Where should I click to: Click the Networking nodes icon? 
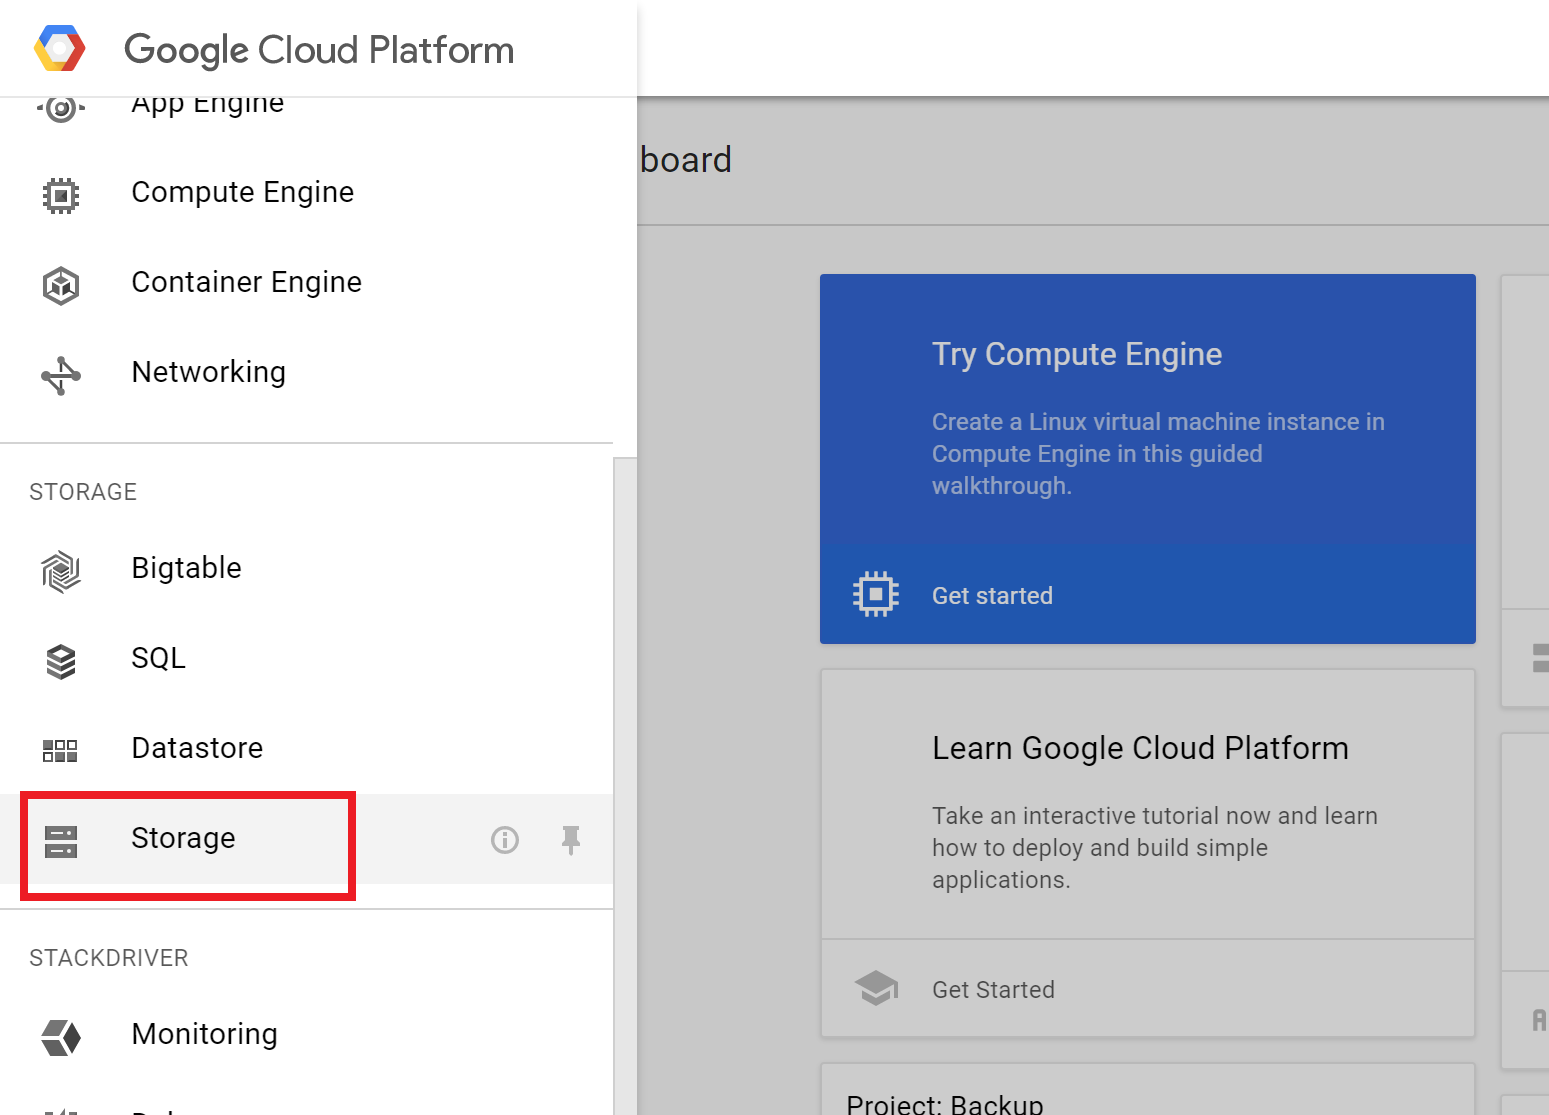[61, 375]
